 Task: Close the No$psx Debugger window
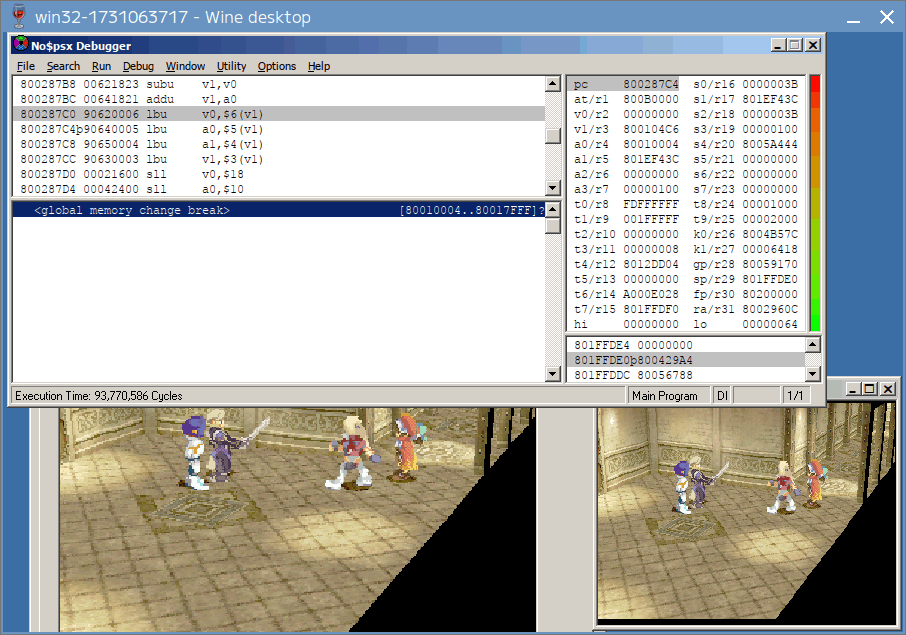tap(813, 45)
